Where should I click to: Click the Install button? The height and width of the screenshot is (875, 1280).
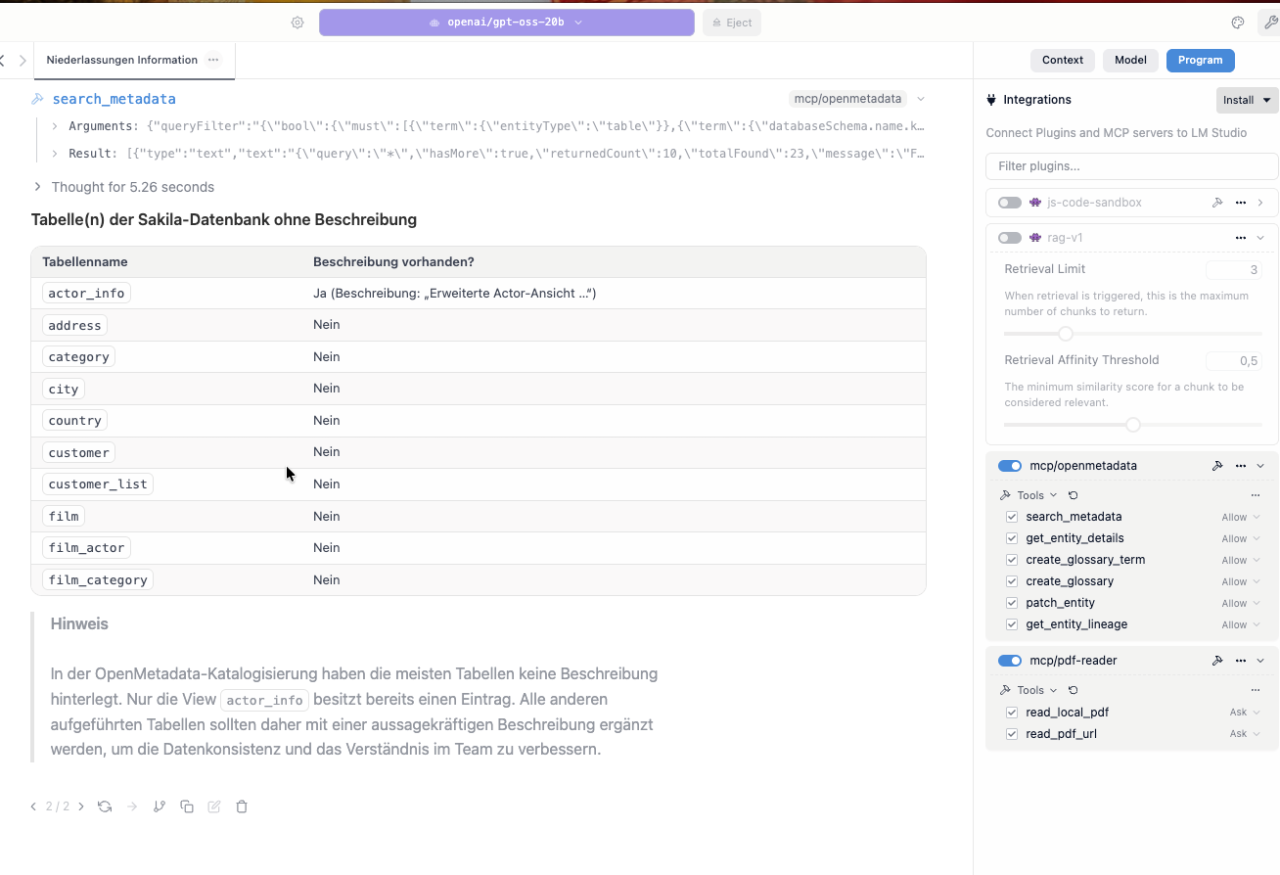pos(1245,99)
